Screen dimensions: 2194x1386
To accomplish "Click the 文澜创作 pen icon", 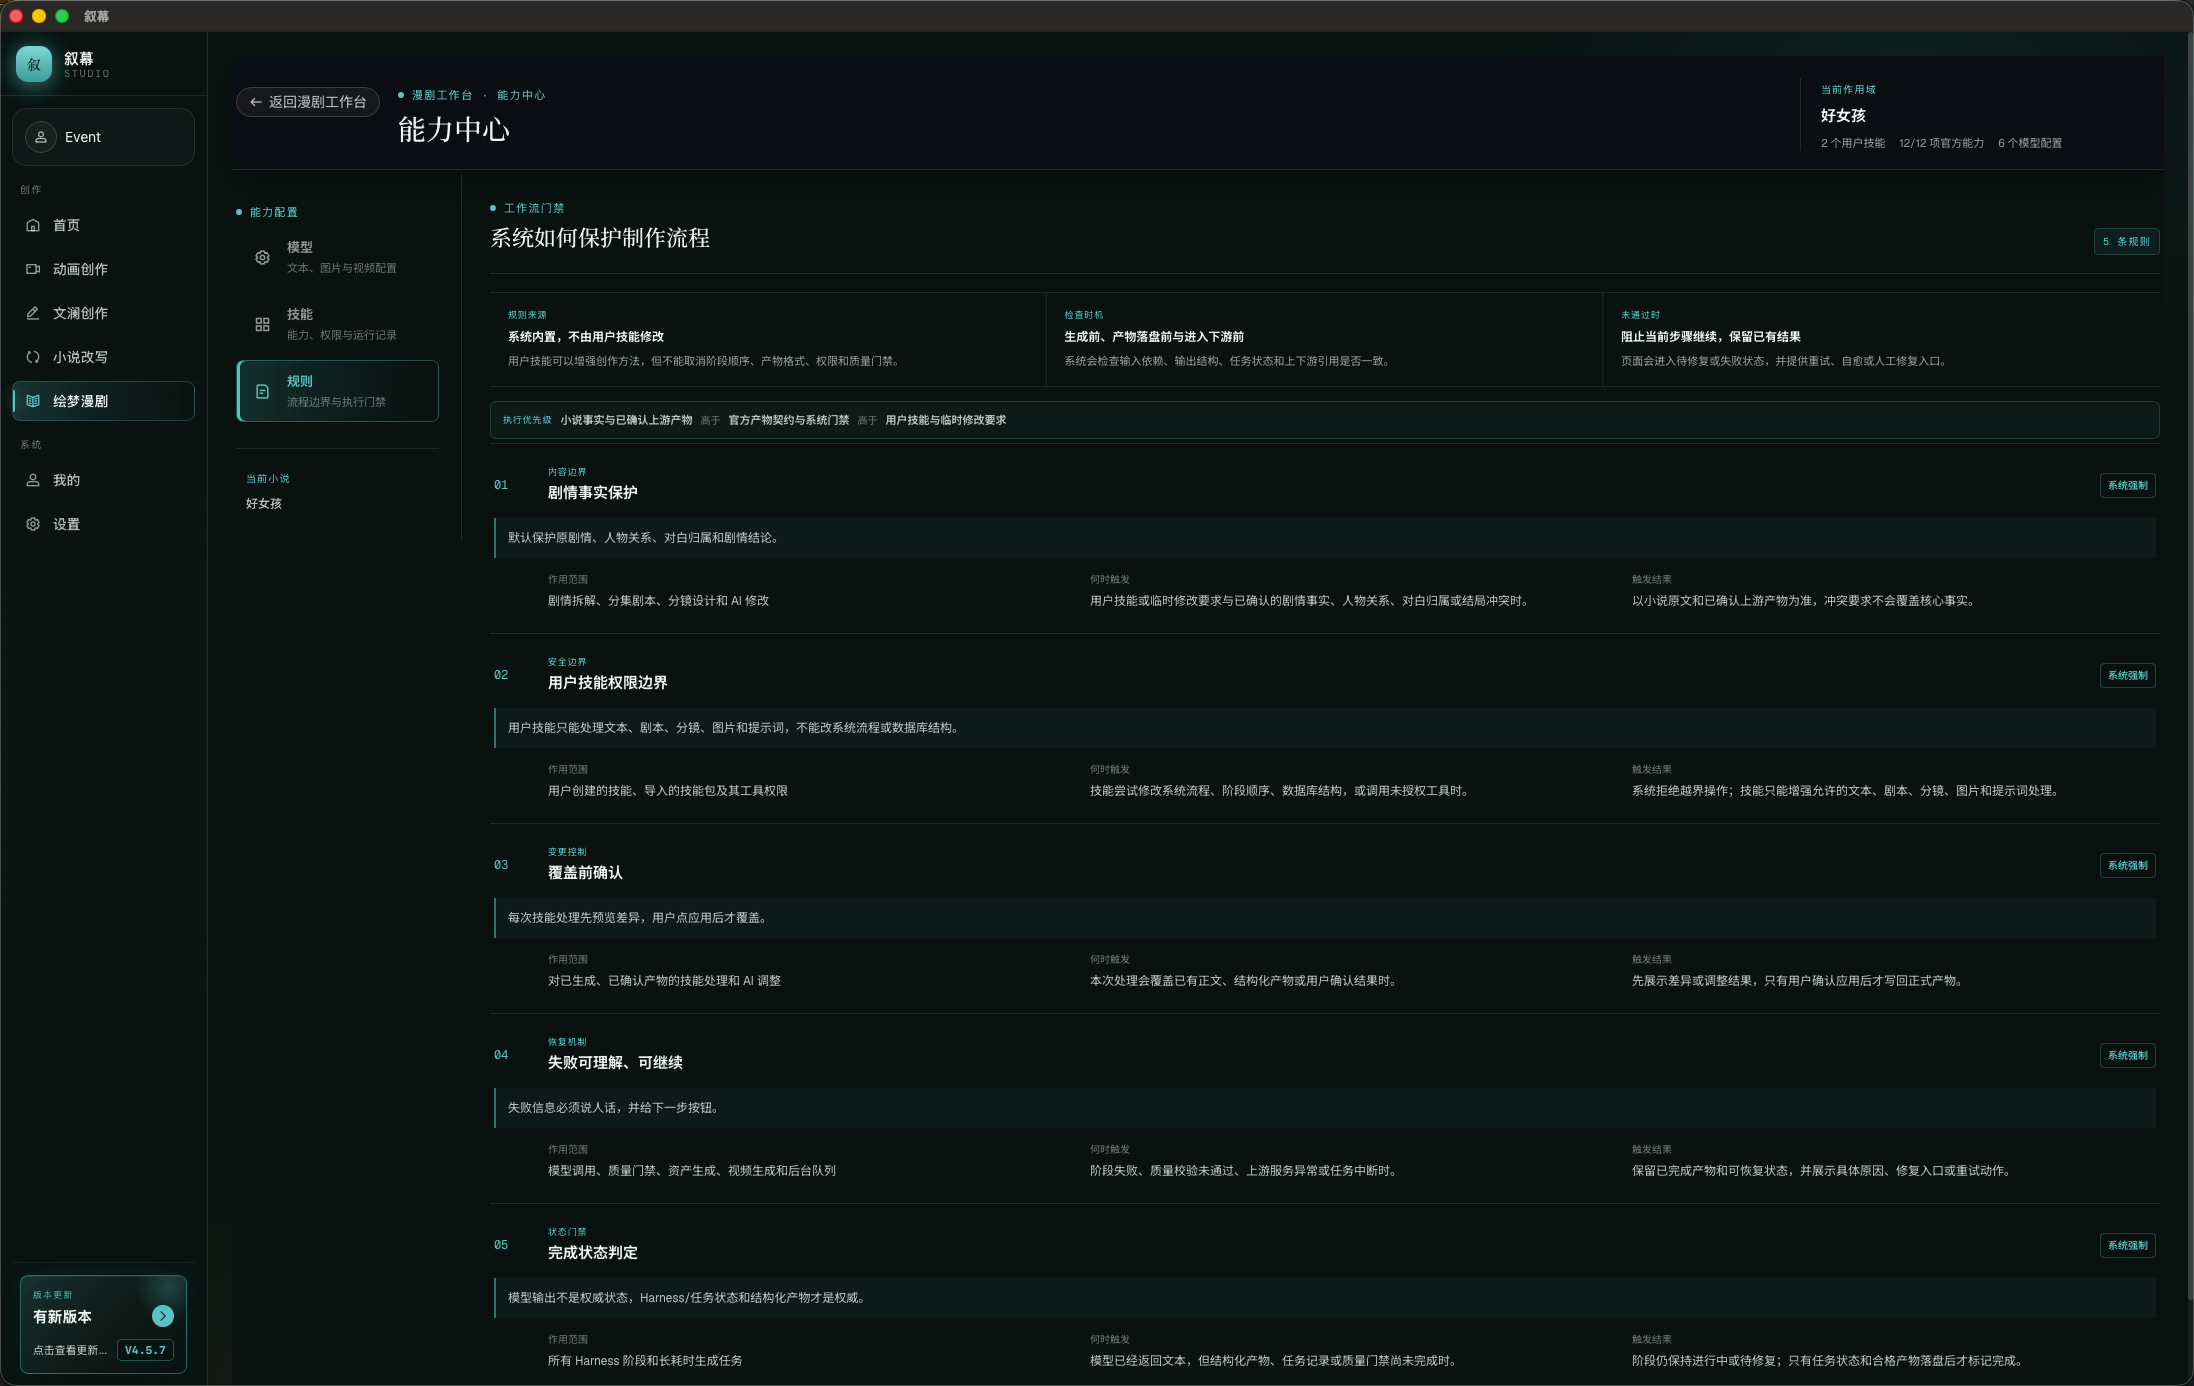I will [33, 313].
